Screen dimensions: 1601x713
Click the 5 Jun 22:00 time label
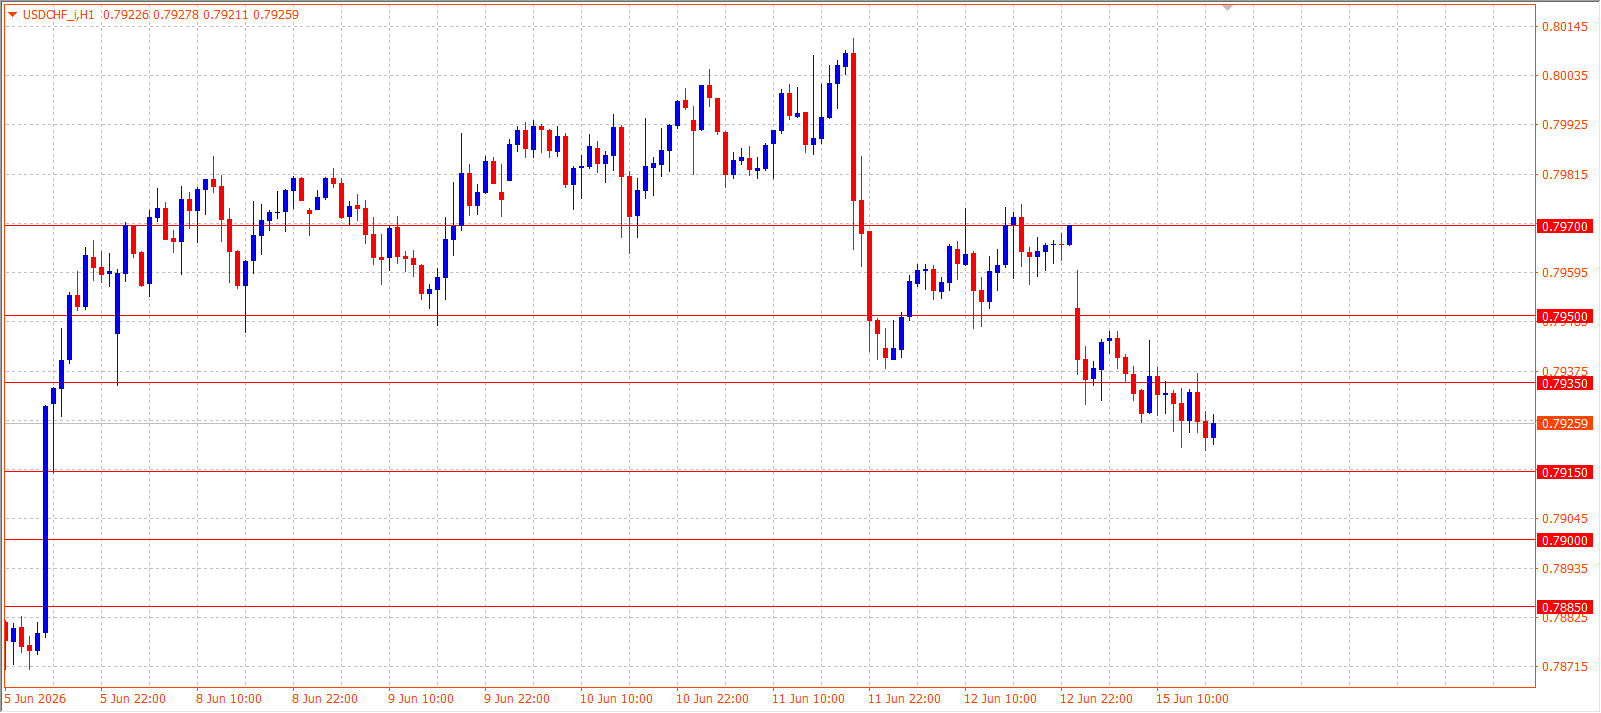click(133, 699)
